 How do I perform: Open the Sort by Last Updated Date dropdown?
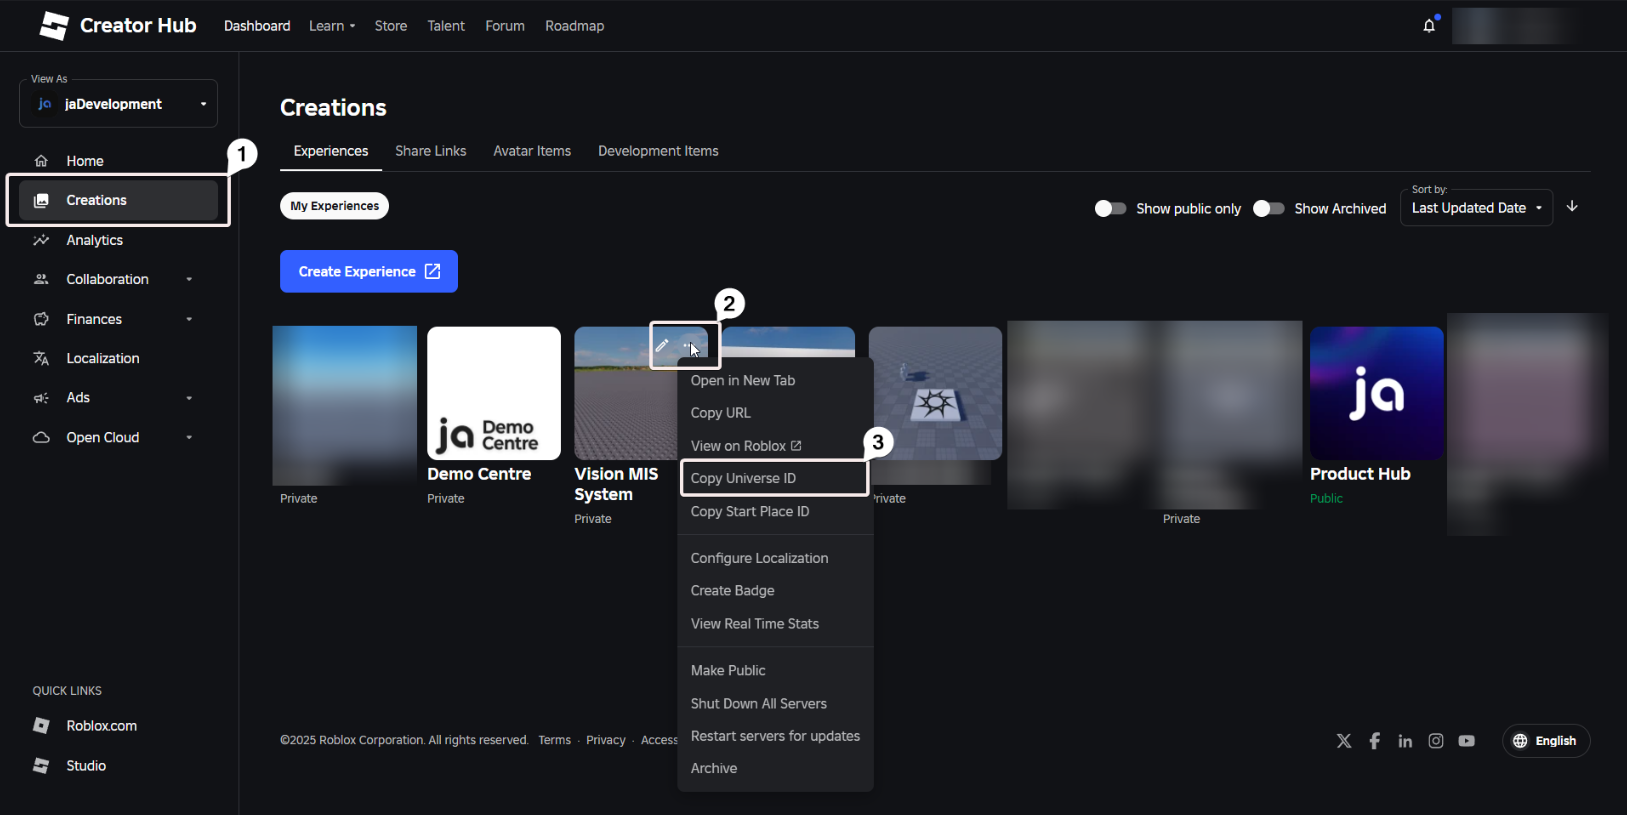point(1476,208)
